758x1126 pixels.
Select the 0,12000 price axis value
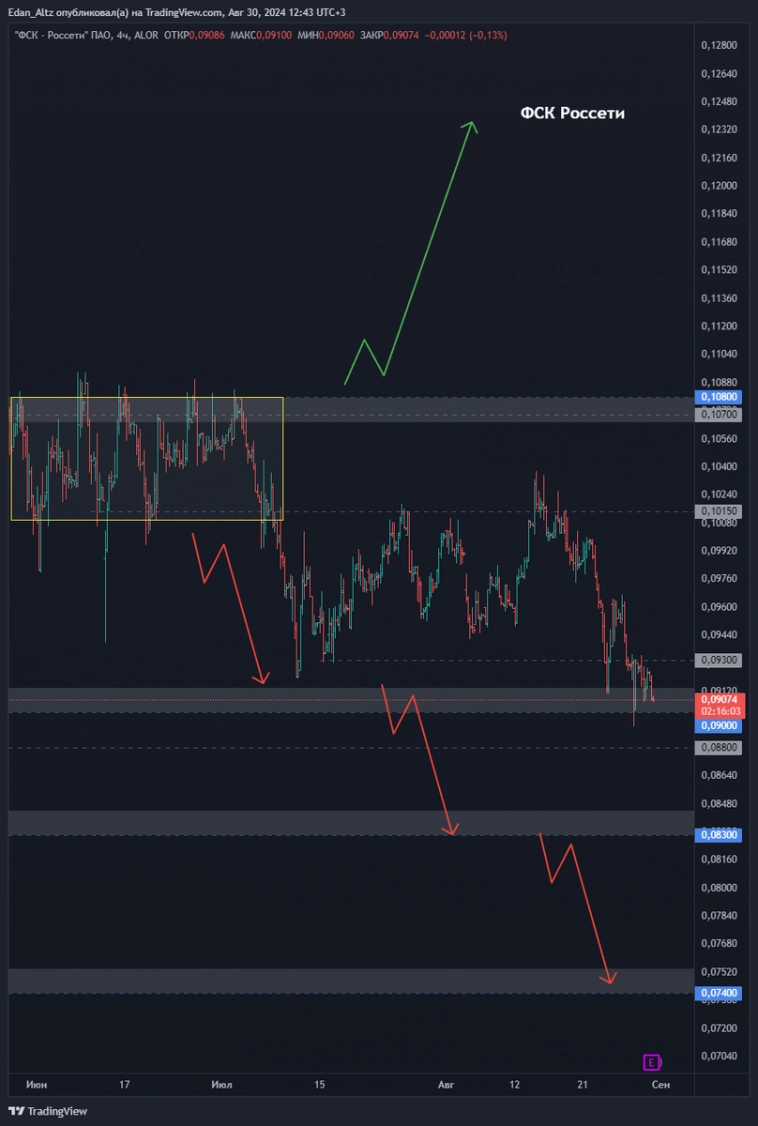tap(717, 185)
